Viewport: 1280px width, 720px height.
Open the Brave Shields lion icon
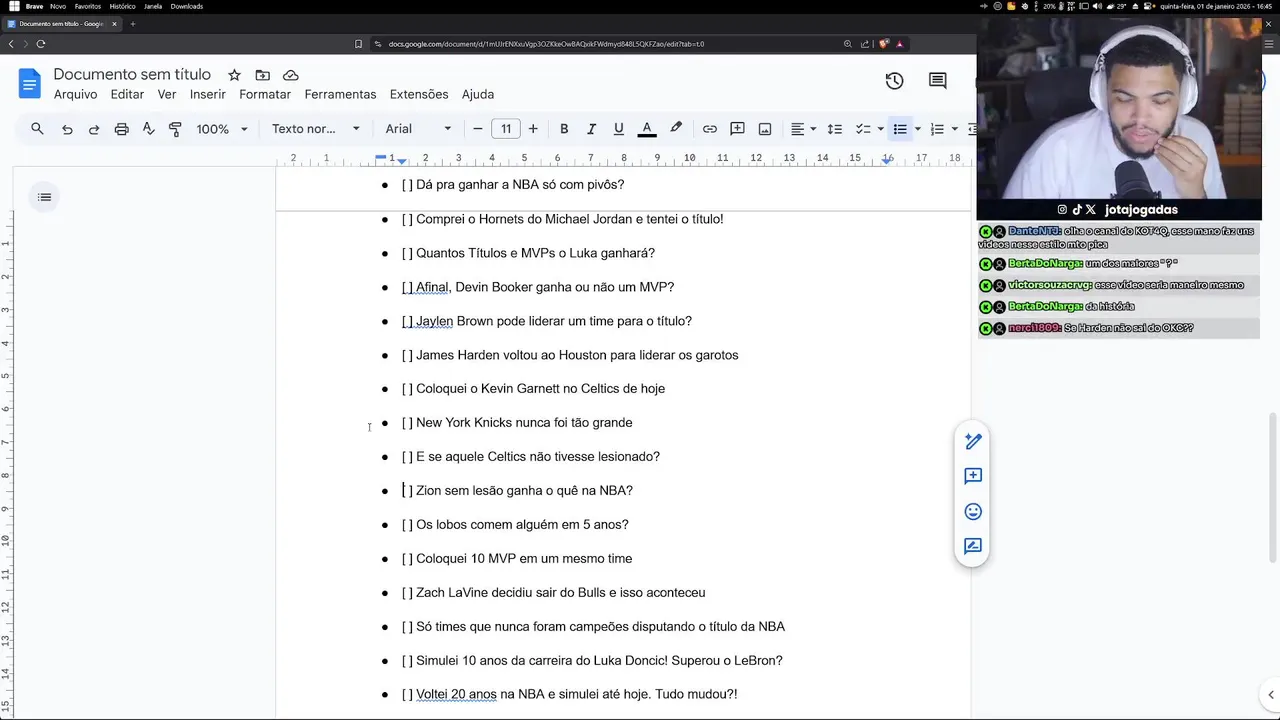(883, 44)
